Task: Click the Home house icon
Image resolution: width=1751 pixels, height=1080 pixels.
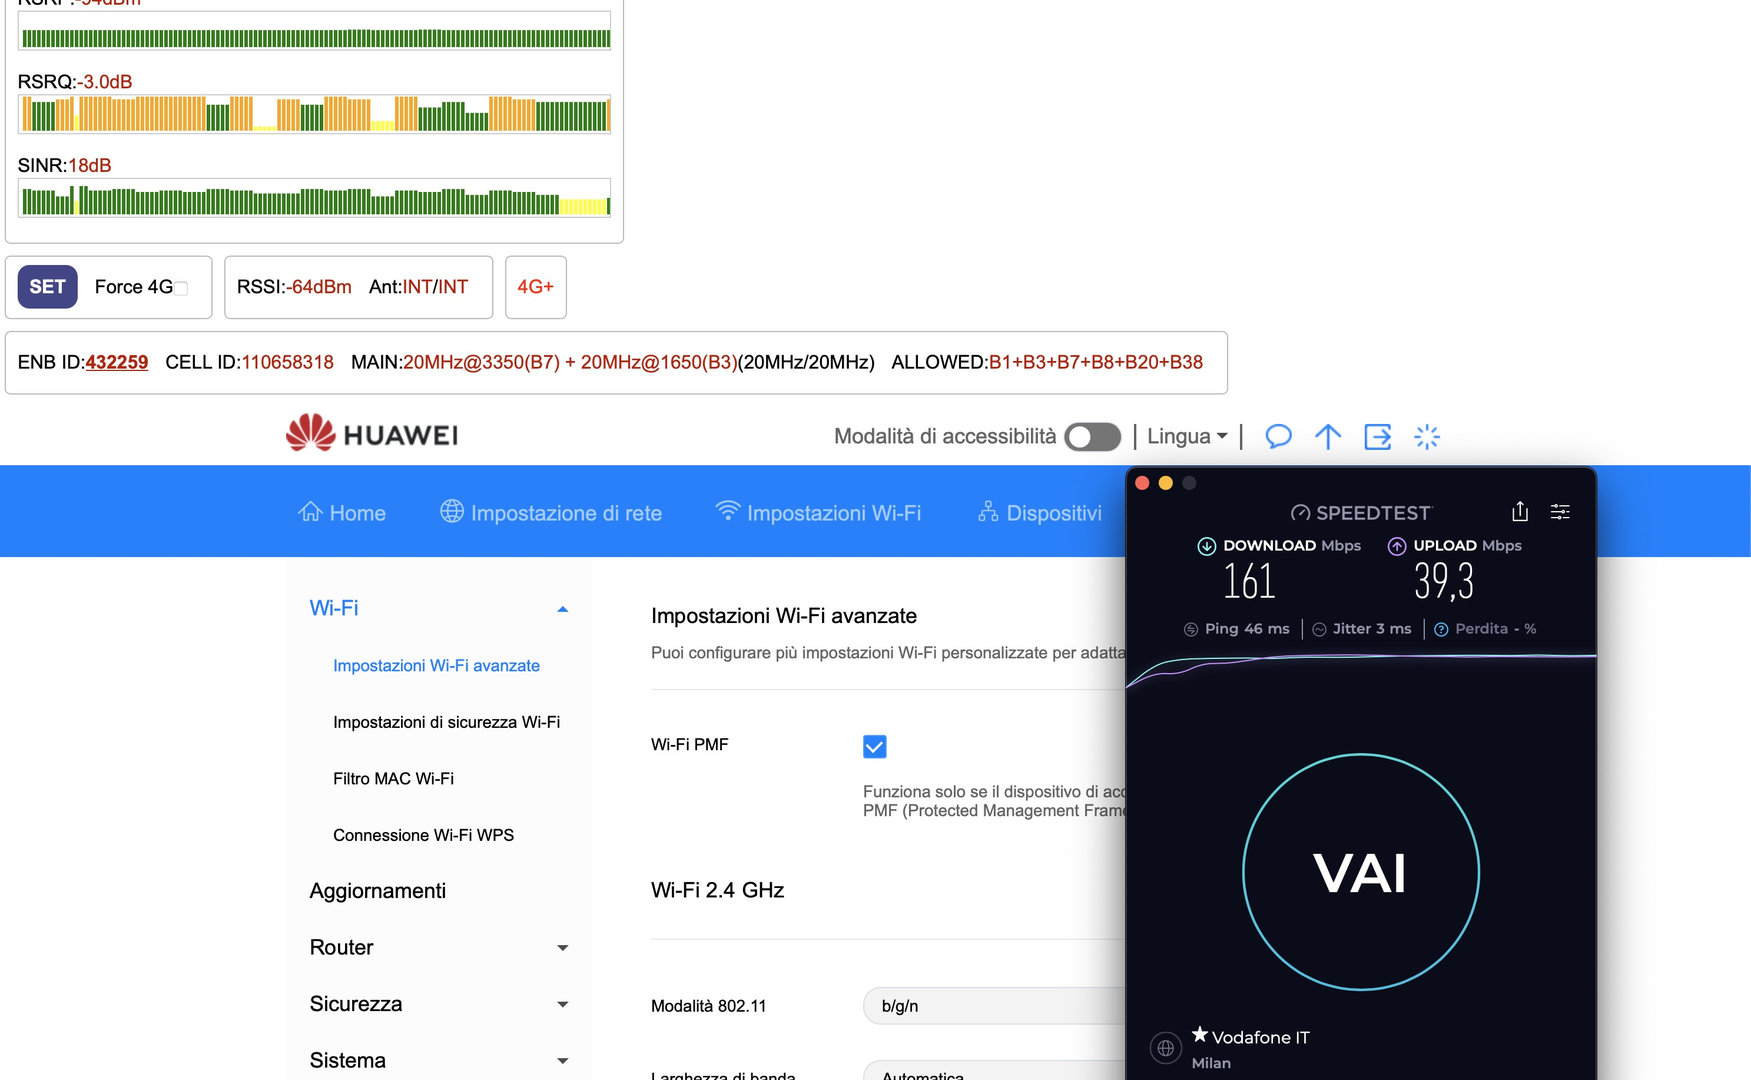Action: click(x=310, y=512)
